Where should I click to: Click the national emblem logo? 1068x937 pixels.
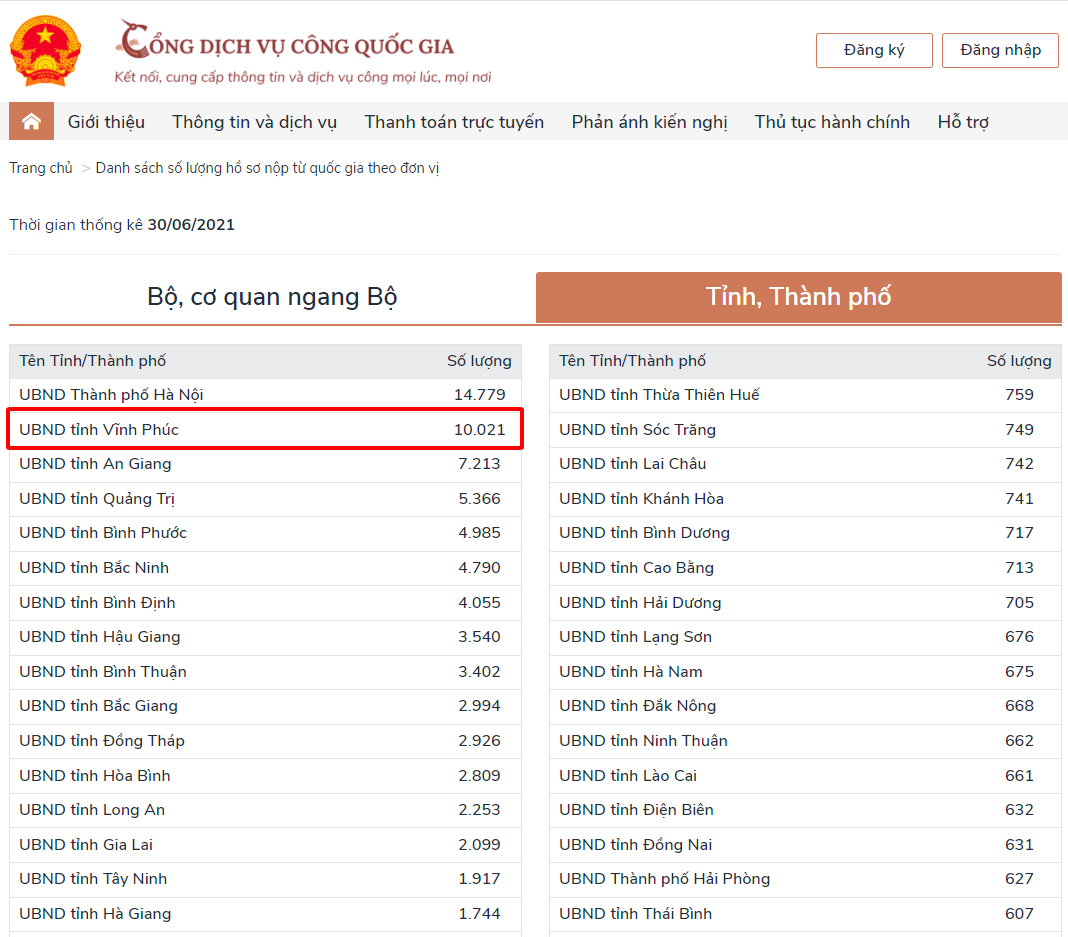click(x=45, y=50)
